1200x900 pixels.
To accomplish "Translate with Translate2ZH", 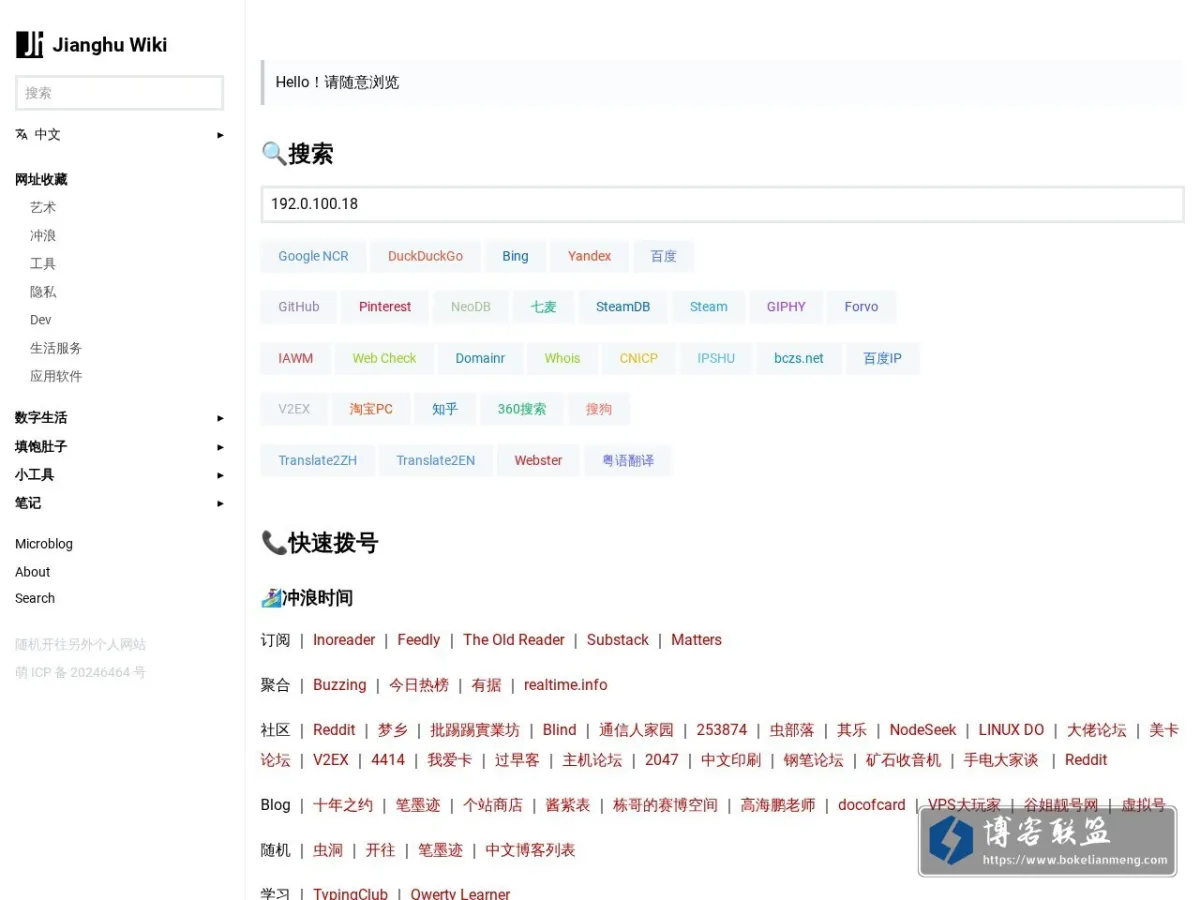I will point(317,460).
